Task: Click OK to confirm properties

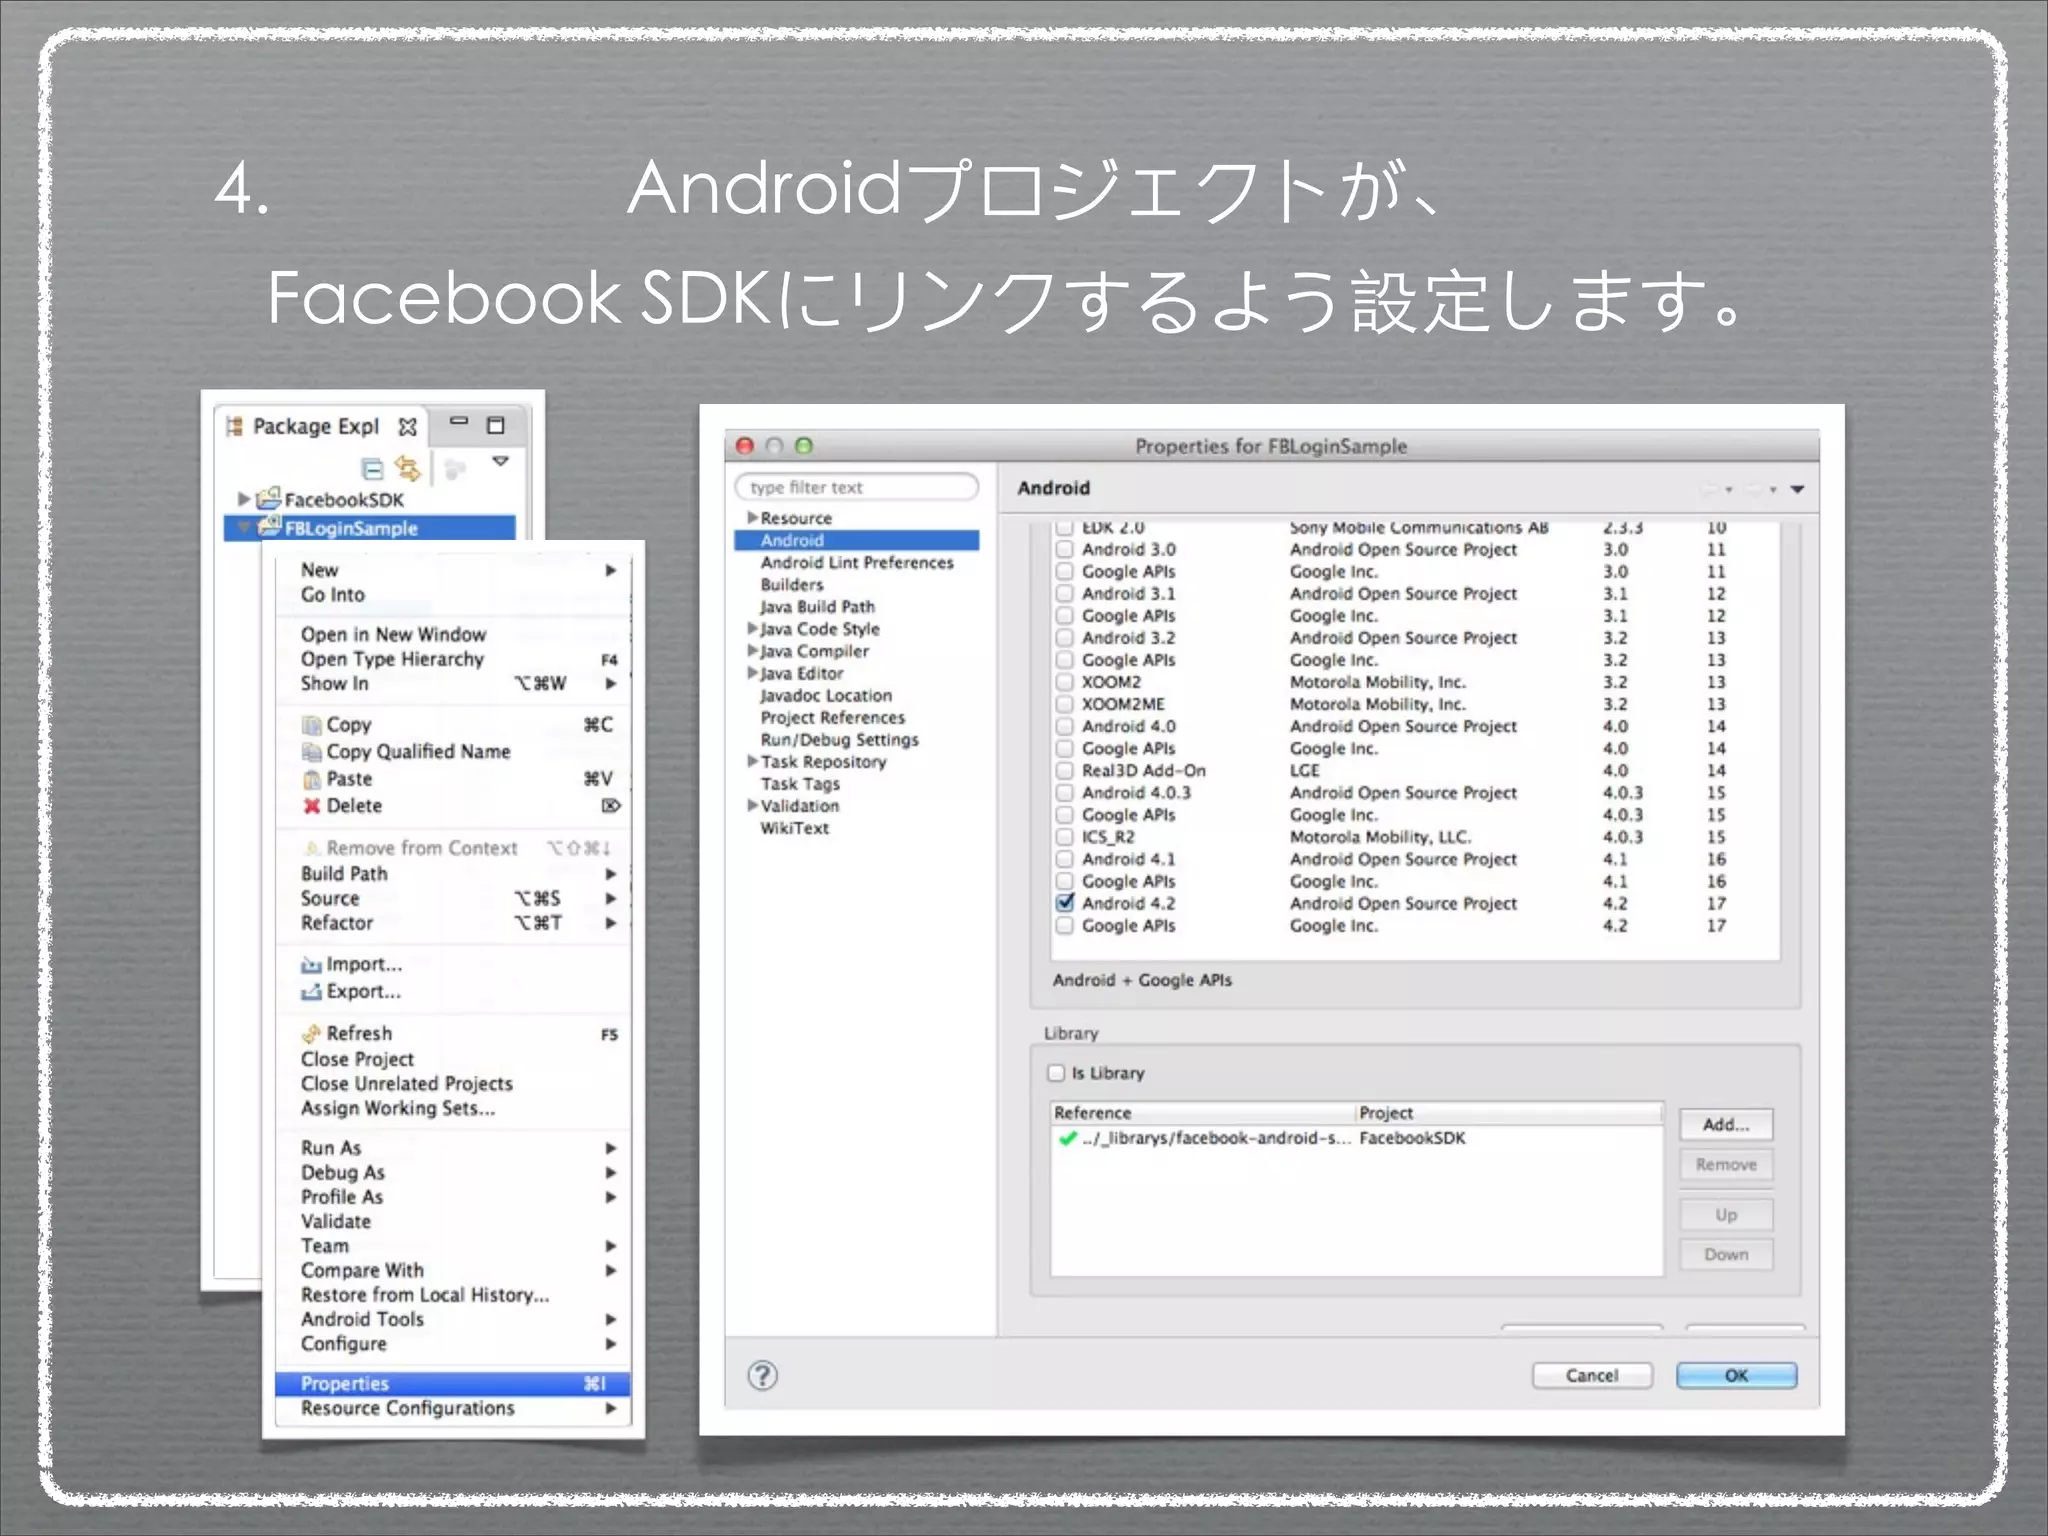Action: [x=1736, y=1376]
